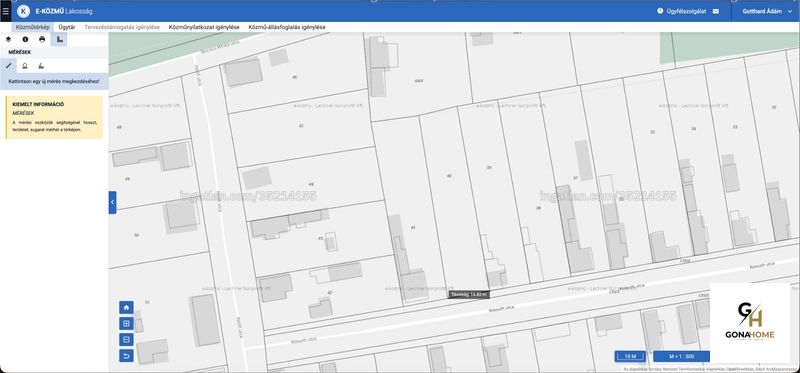Choose the distance measure pencil tool
Viewport: 800px width, 373px height.
(8, 65)
